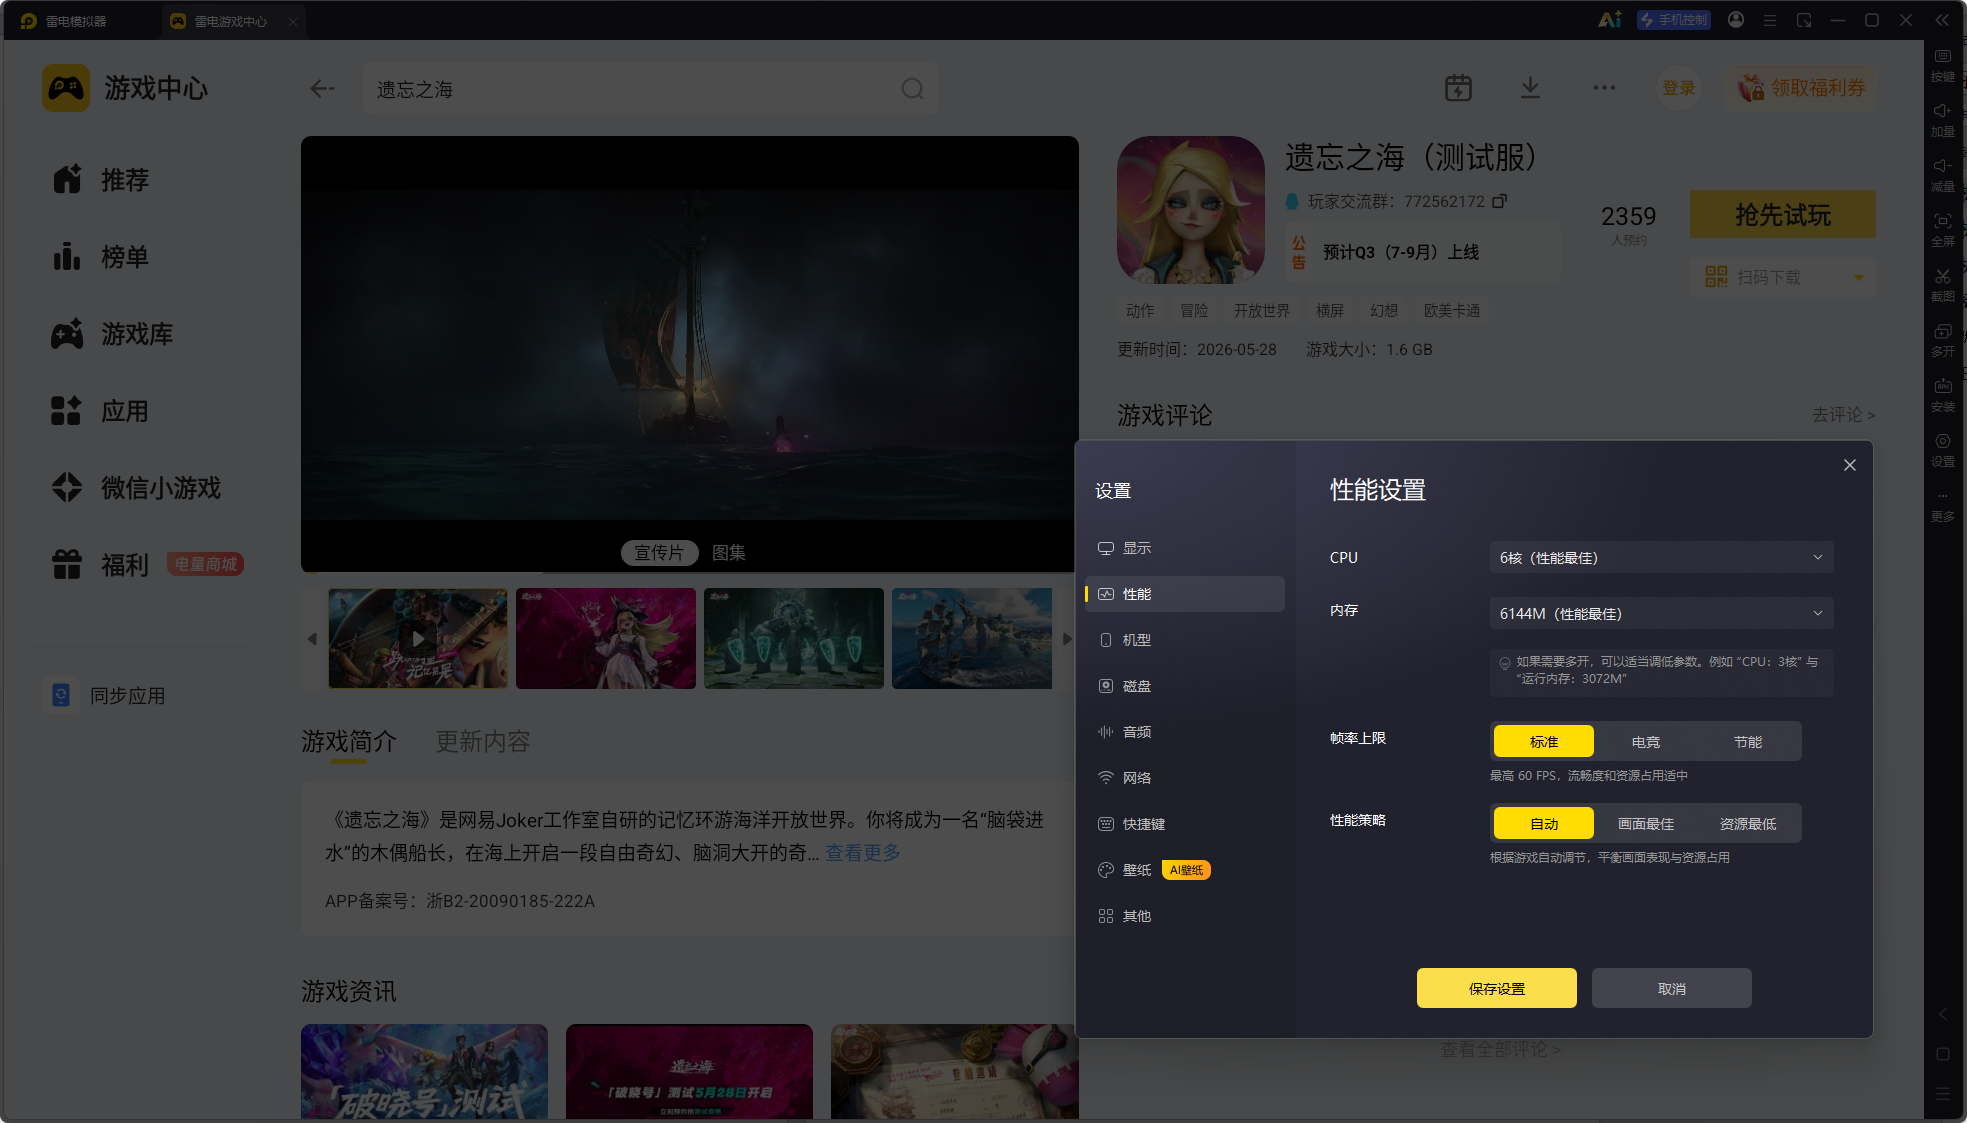The height and width of the screenshot is (1123, 1967).
Task: Go back with the arrow beside search box
Action: point(322,89)
